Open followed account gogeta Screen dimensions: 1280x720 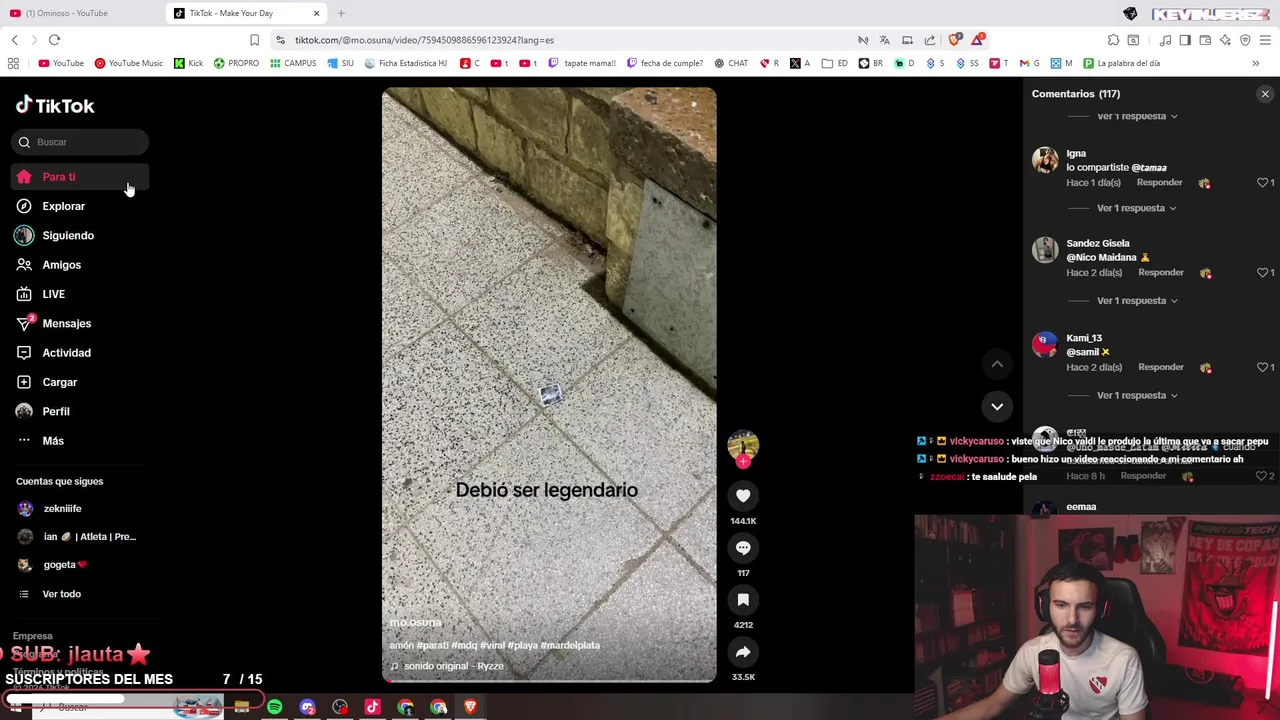click(x=64, y=565)
